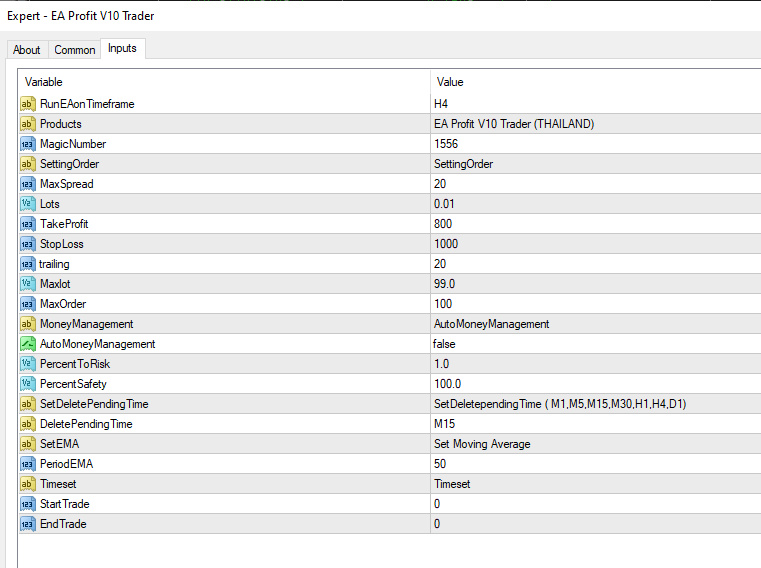Edit the PeriodEMA value 50
Screen dimensions: 761x568
point(440,464)
